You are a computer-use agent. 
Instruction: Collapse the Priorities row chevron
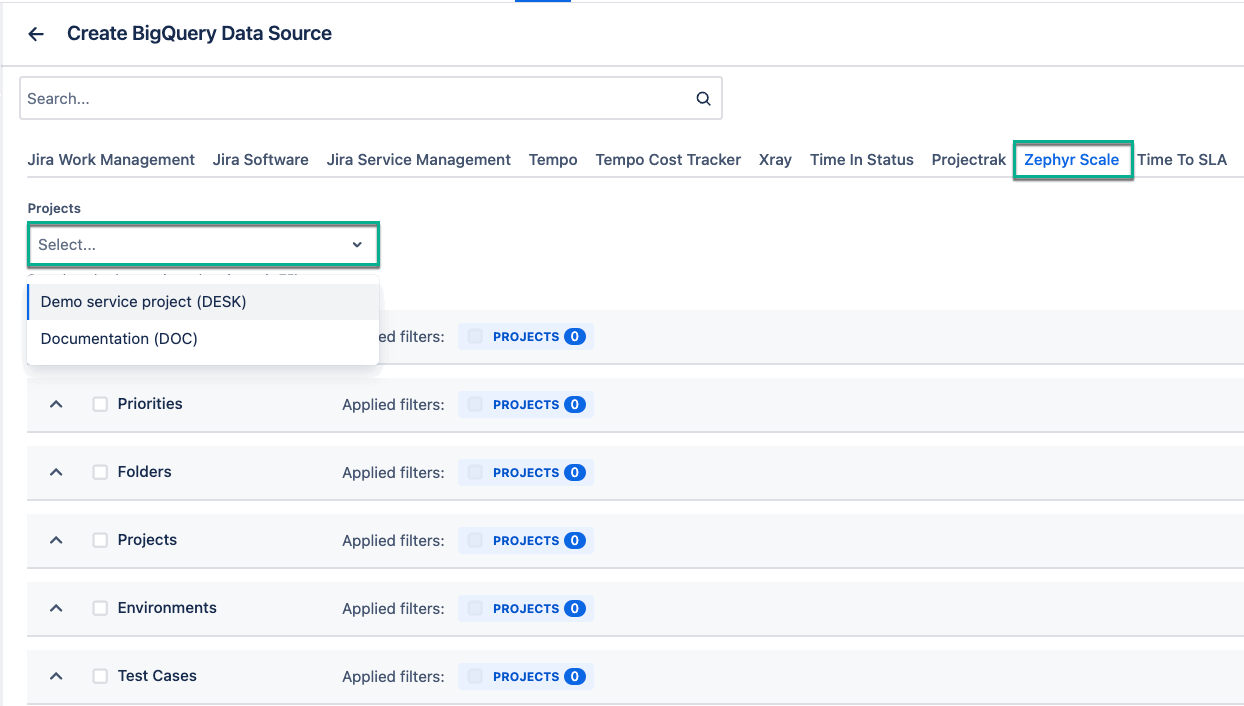pyautogui.click(x=57, y=404)
